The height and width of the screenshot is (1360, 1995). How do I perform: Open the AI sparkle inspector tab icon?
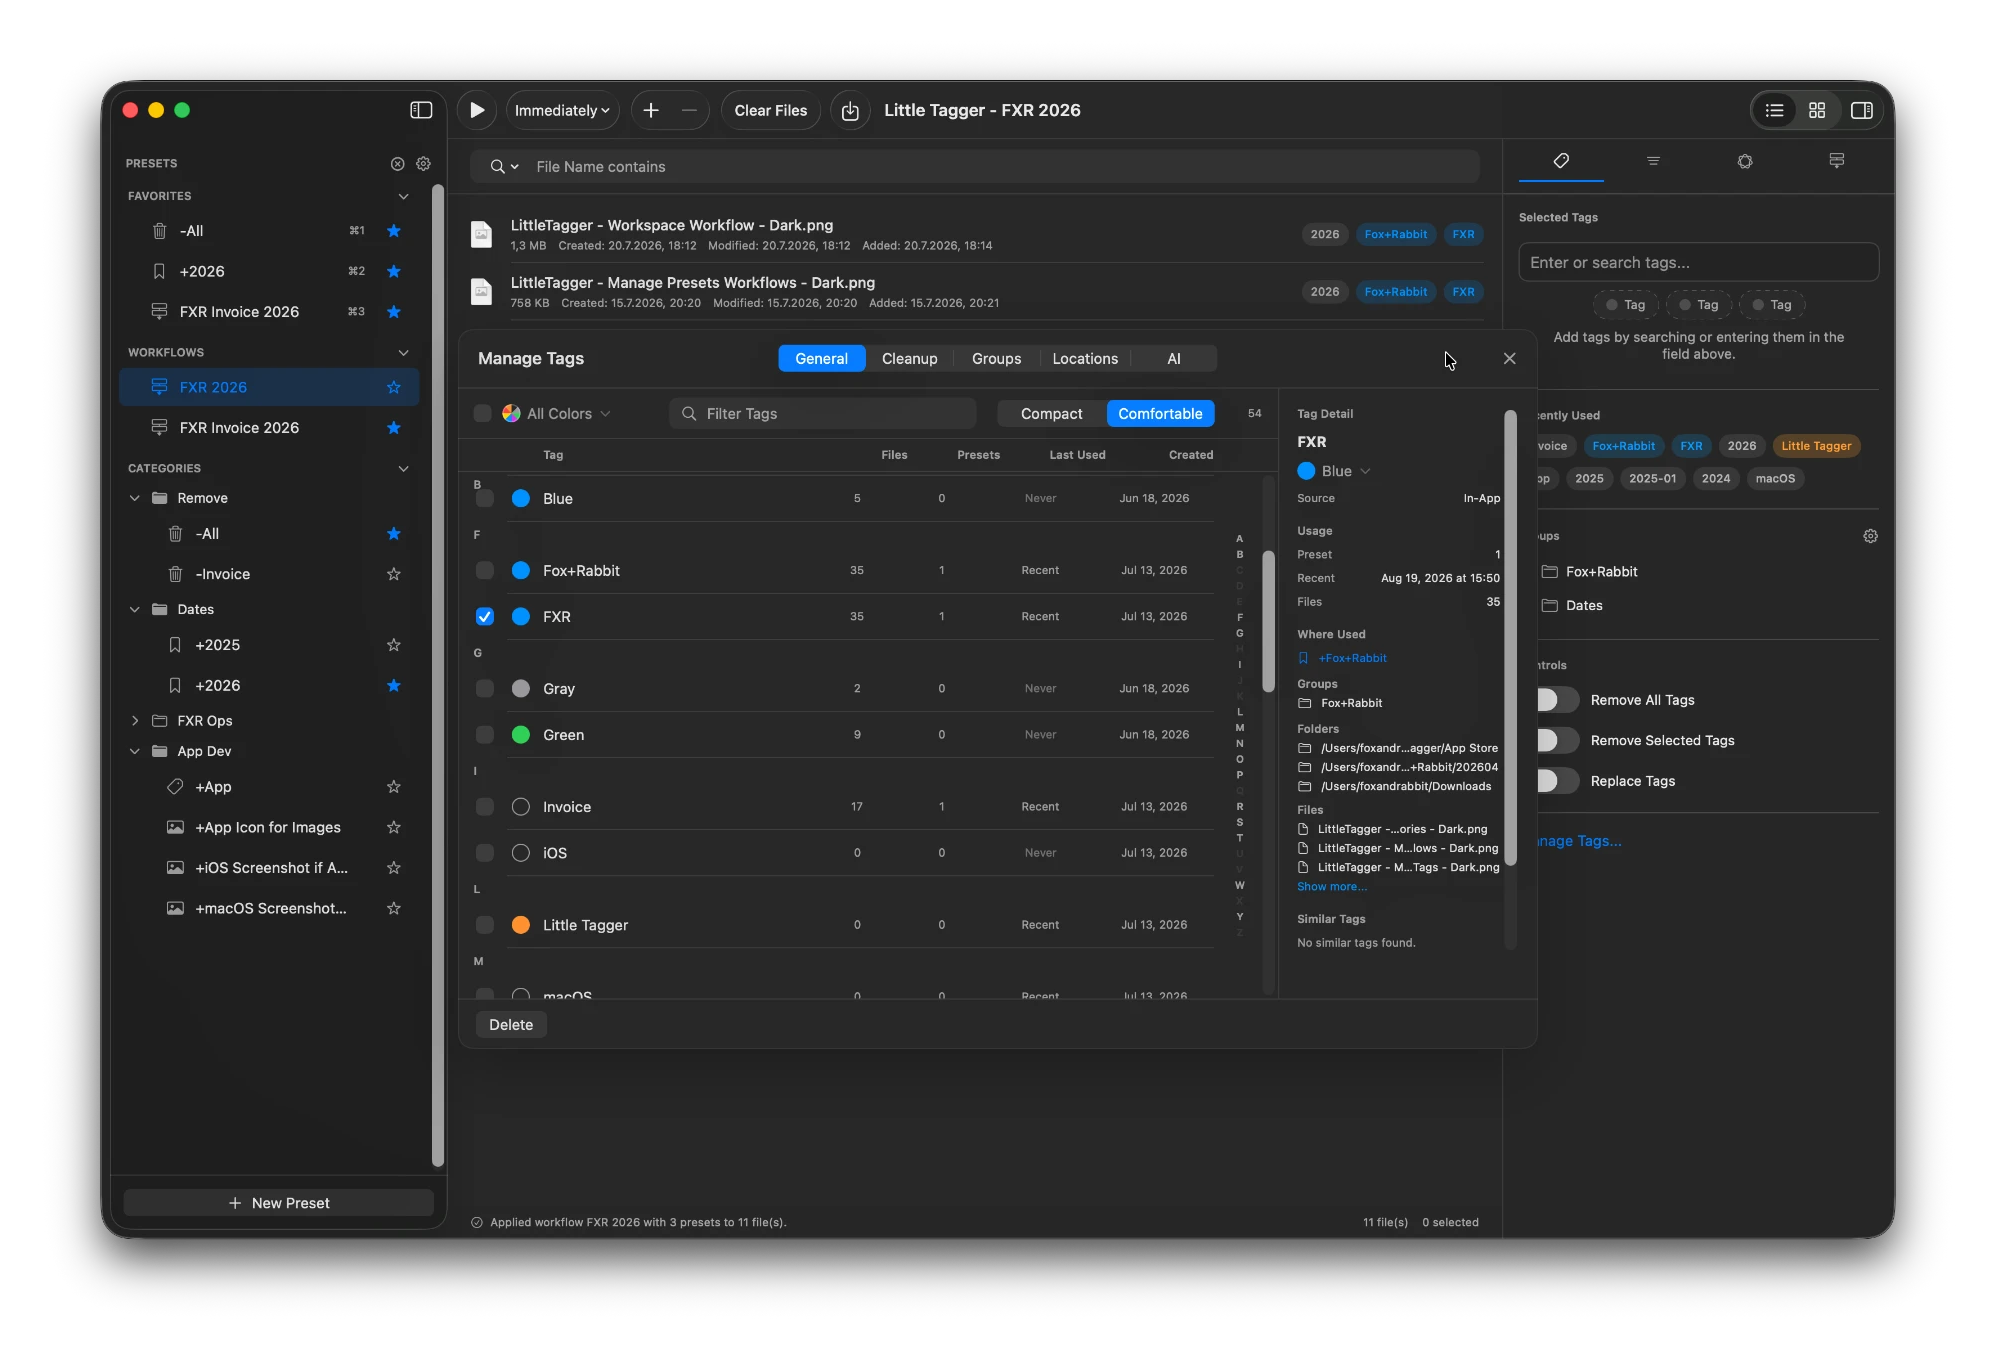click(1745, 160)
